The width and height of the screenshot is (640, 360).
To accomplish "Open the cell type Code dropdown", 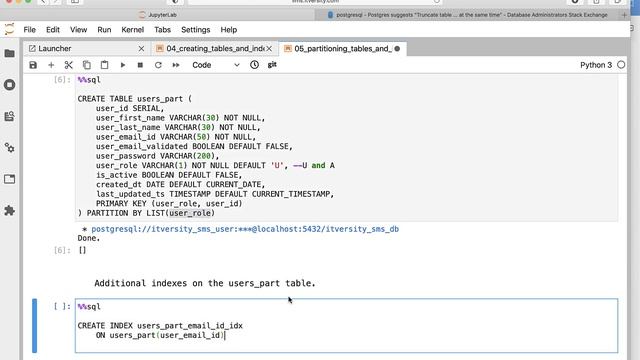I will click(216, 65).
